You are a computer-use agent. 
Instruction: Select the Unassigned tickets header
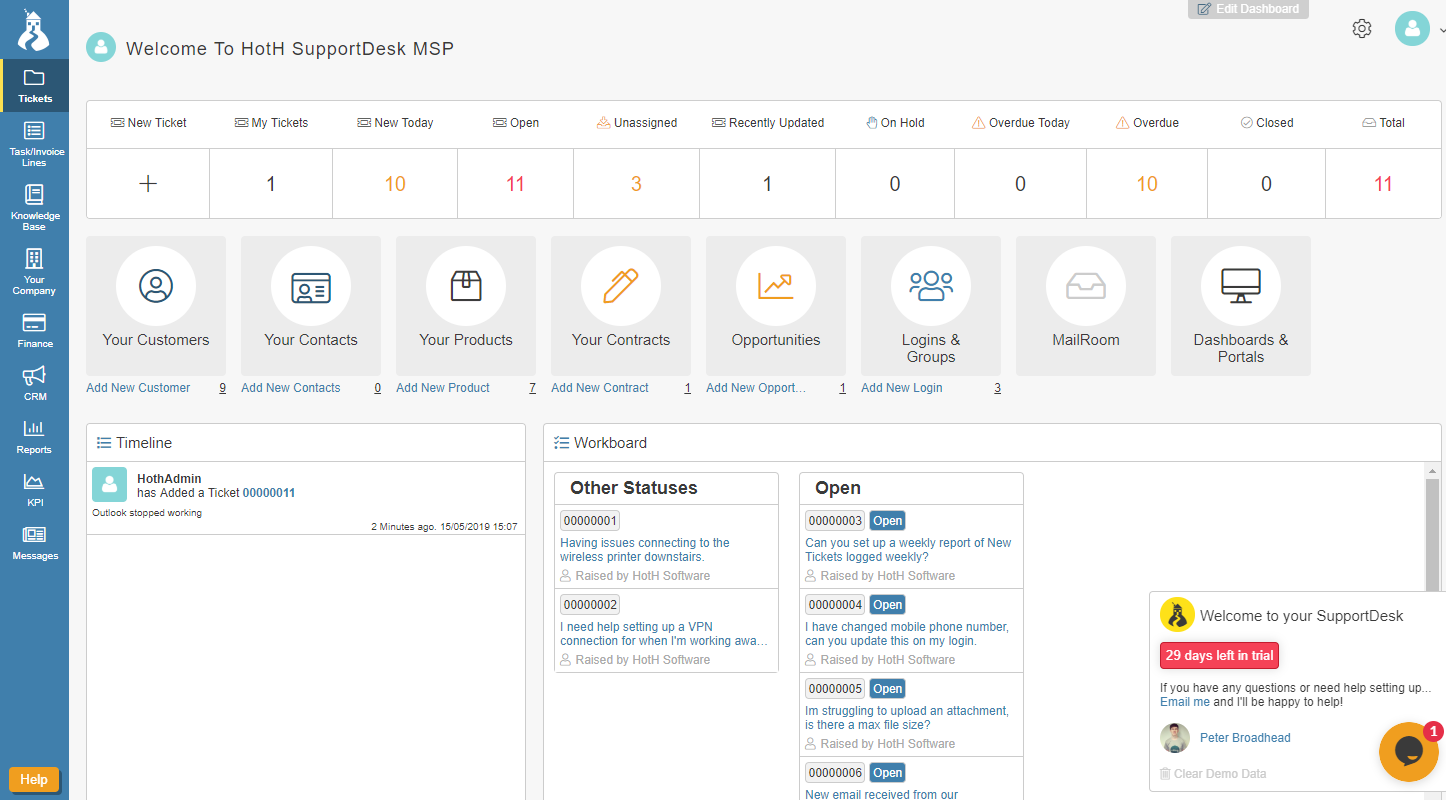636,123
